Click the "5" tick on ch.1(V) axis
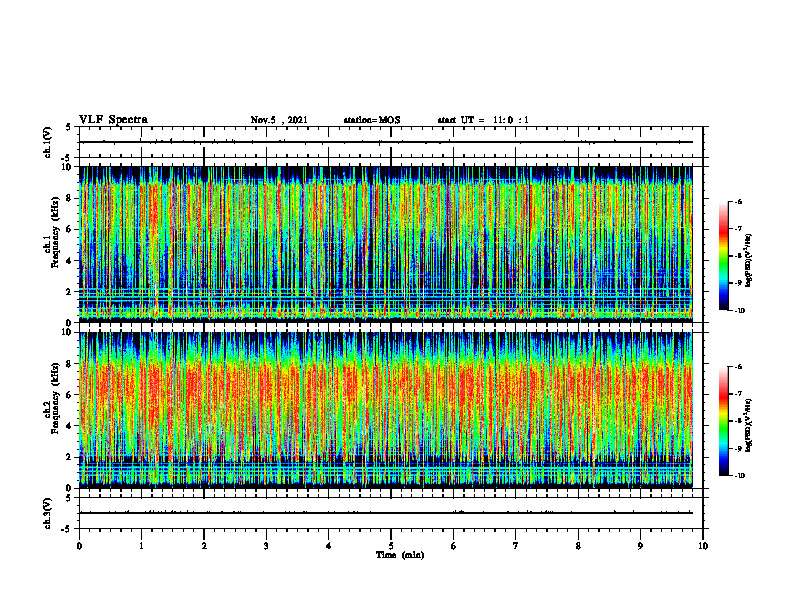Image resolution: width=792 pixels, height=612 pixels. (69, 128)
